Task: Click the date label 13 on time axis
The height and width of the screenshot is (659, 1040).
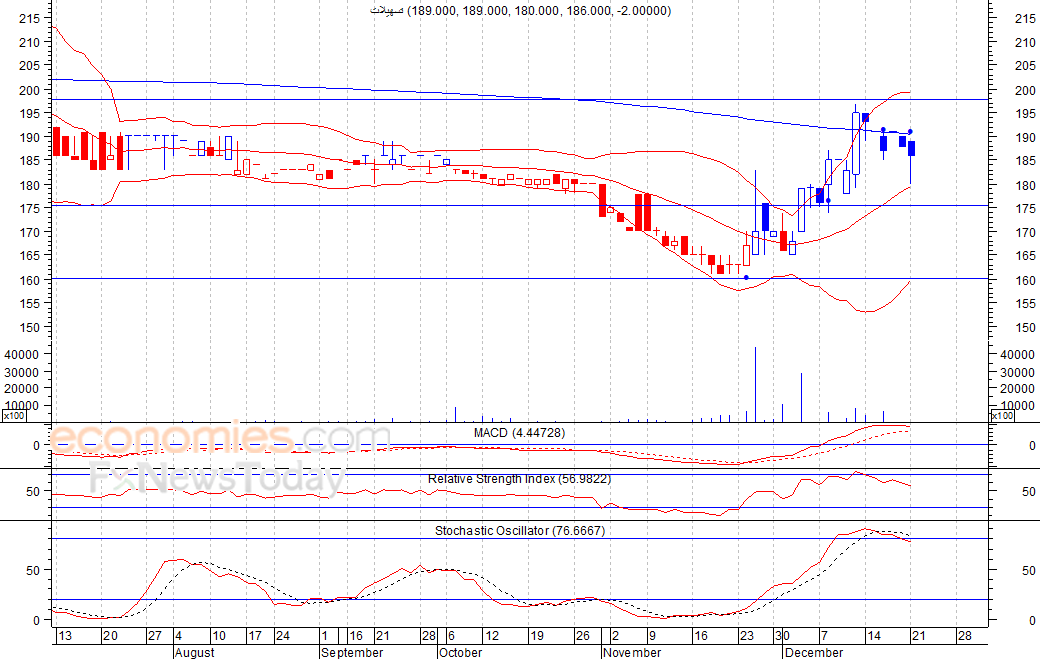Action: click(x=65, y=636)
